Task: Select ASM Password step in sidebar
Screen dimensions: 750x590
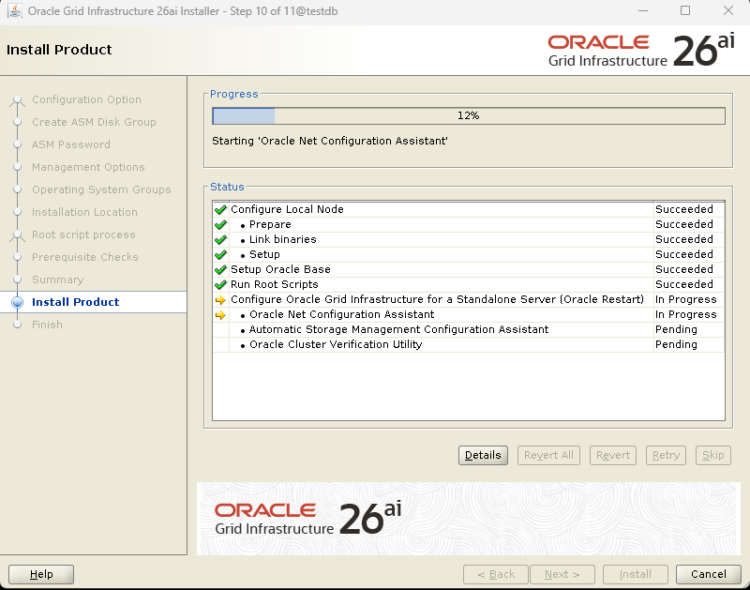Action: coord(71,145)
